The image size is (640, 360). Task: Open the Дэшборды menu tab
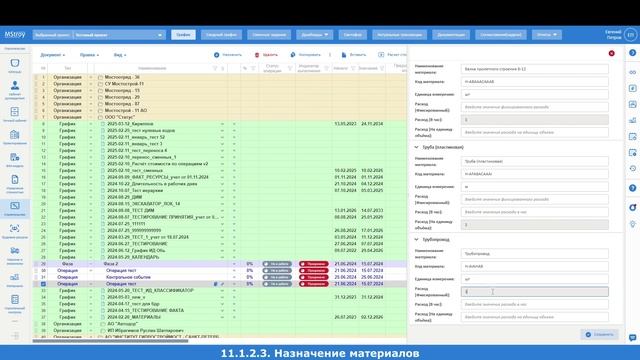click(314, 35)
